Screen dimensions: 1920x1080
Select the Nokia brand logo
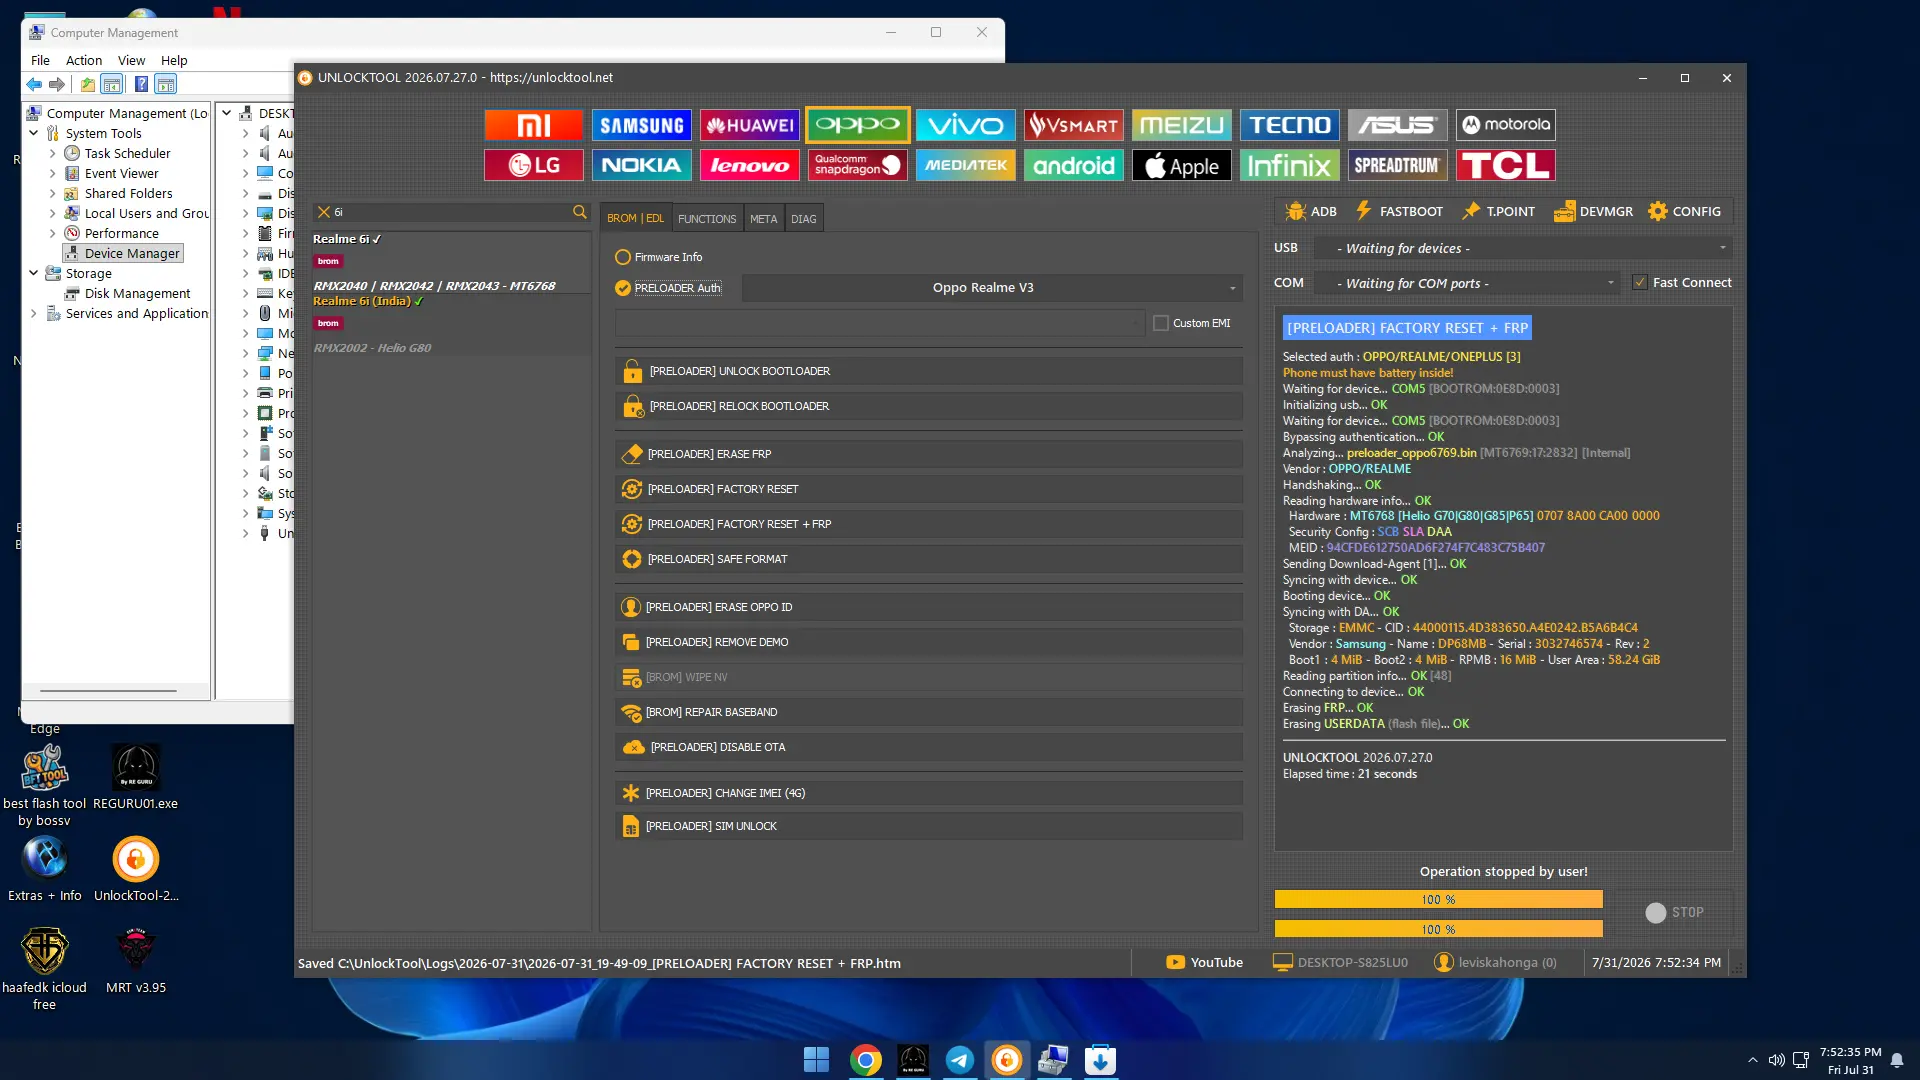coord(642,165)
